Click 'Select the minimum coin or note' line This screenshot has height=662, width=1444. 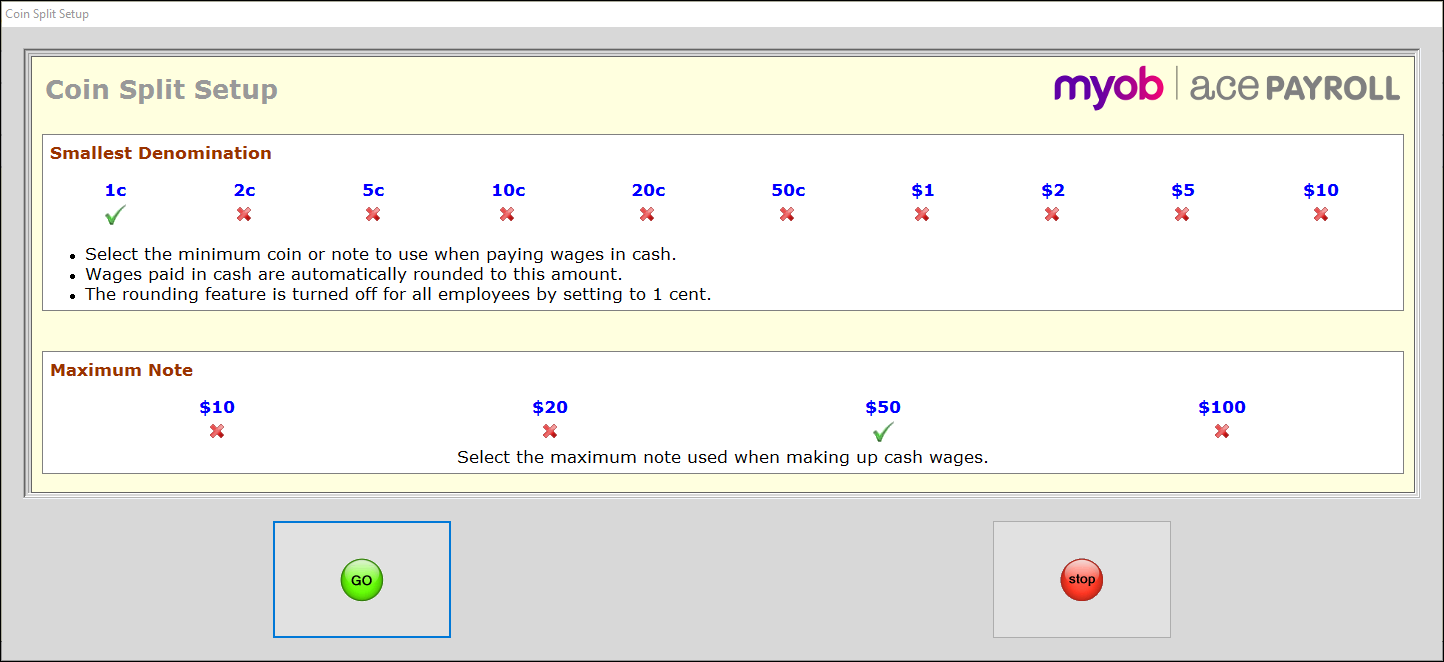(381, 254)
